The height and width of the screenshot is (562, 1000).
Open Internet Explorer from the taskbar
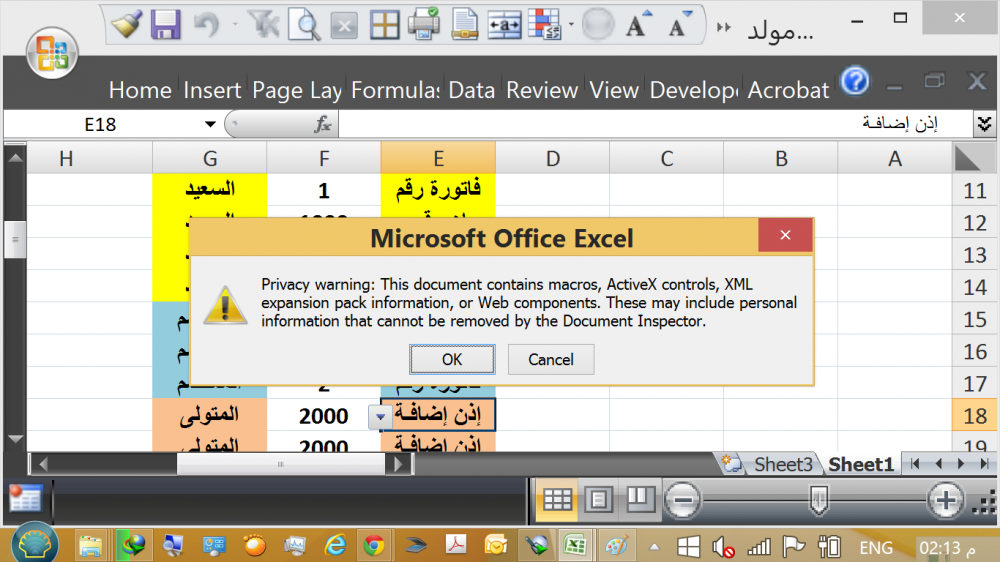[335, 545]
